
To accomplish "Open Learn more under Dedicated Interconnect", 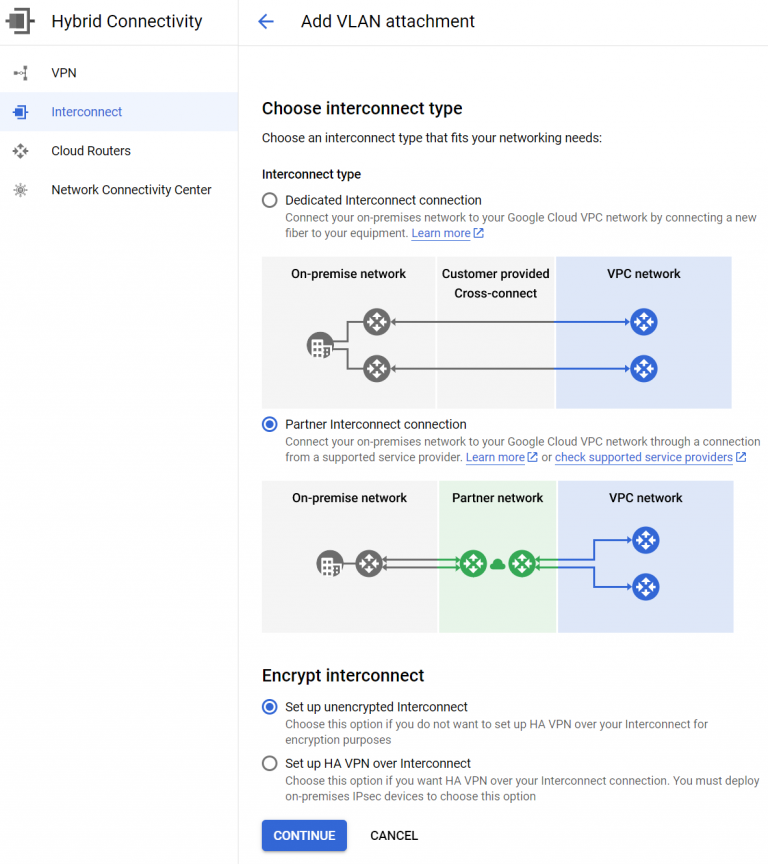I will pyautogui.click(x=440, y=233).
